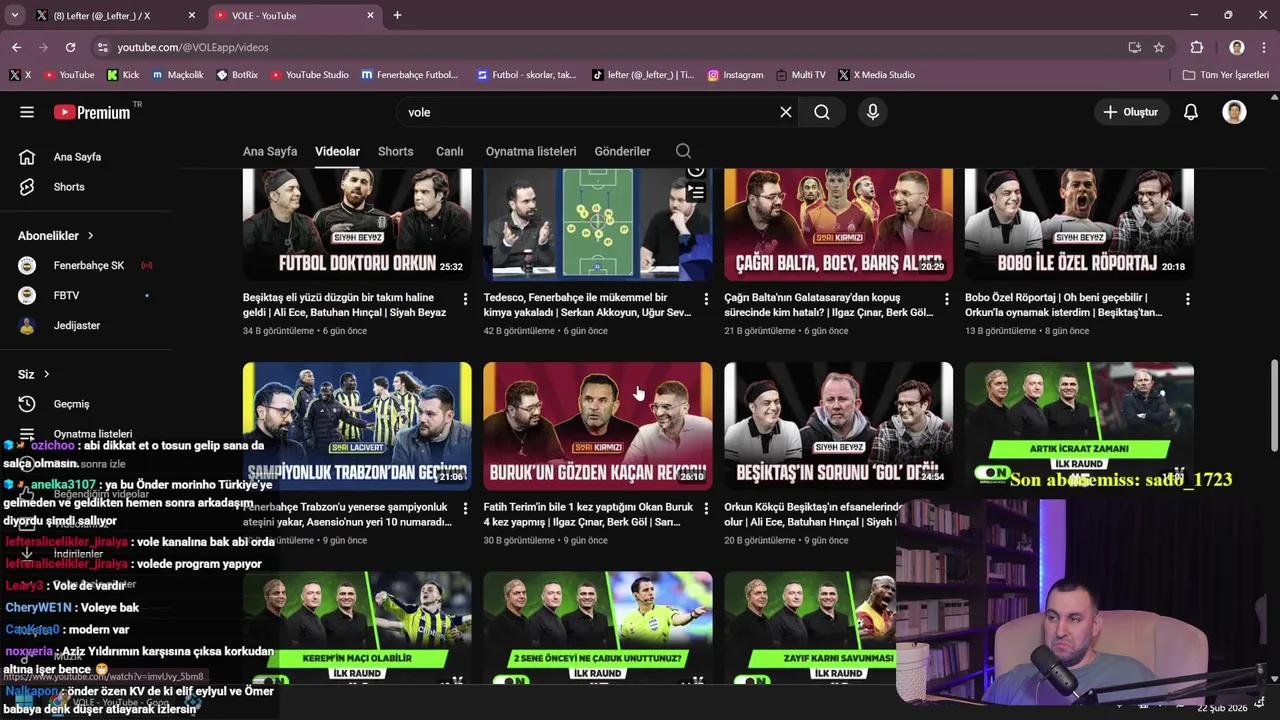Image resolution: width=1280 pixels, height=720 pixels.
Task: Switch to Canlı channel tab
Action: click(x=449, y=151)
